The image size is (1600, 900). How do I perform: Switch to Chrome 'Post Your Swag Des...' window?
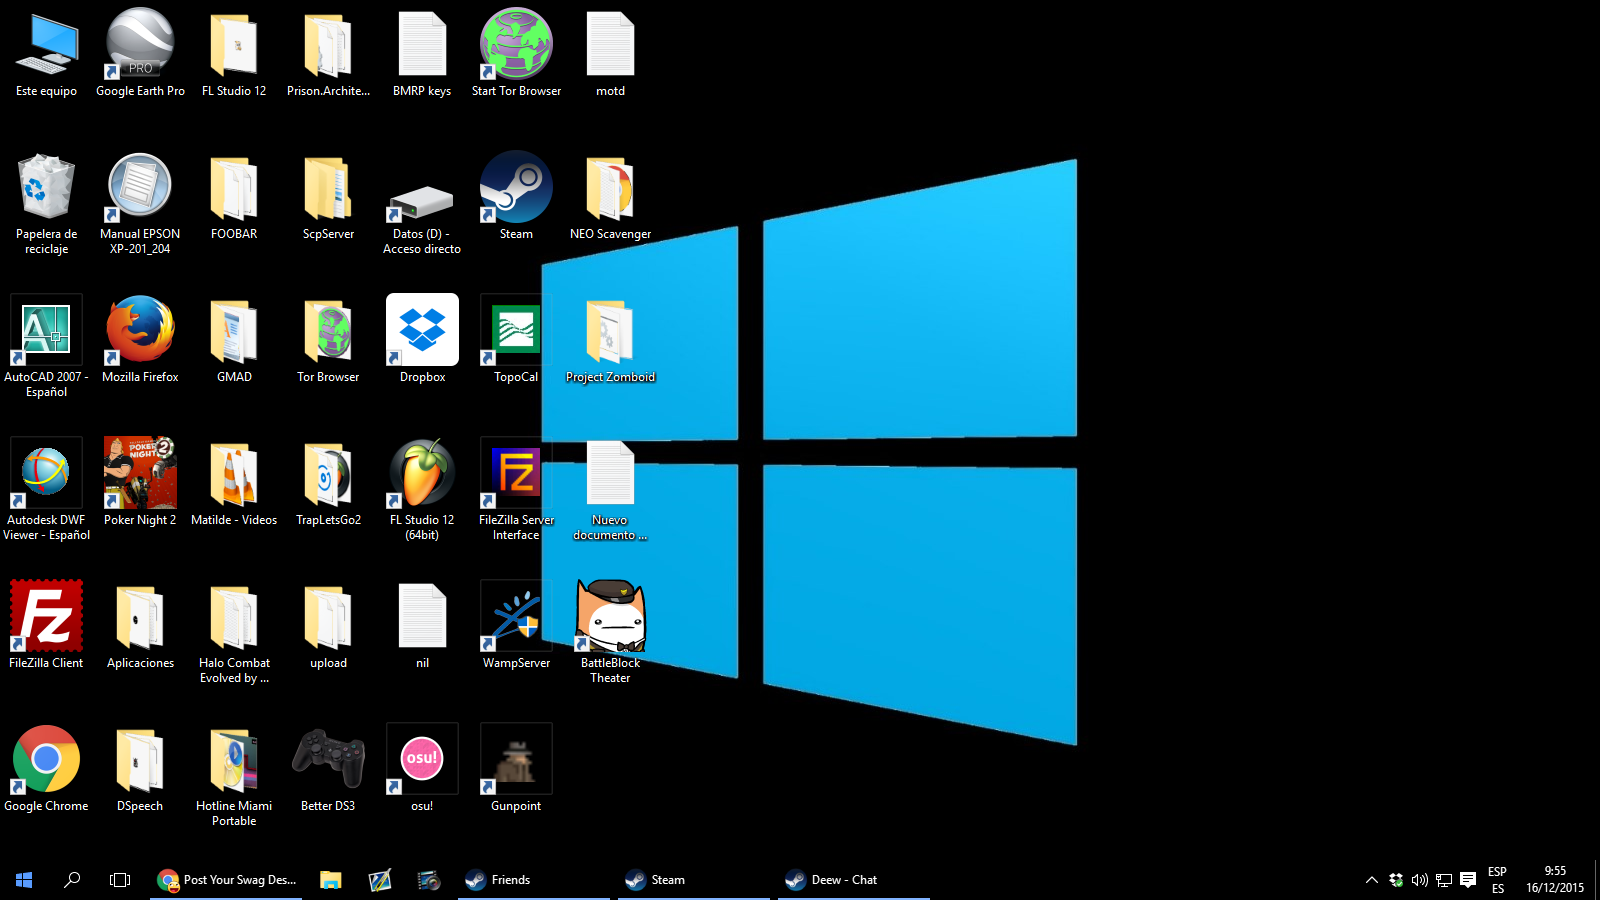(x=226, y=880)
